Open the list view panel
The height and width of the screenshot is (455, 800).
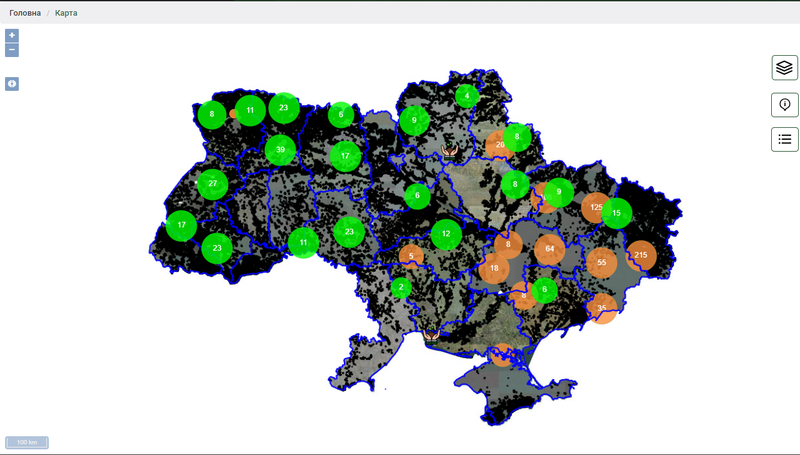tap(784, 139)
